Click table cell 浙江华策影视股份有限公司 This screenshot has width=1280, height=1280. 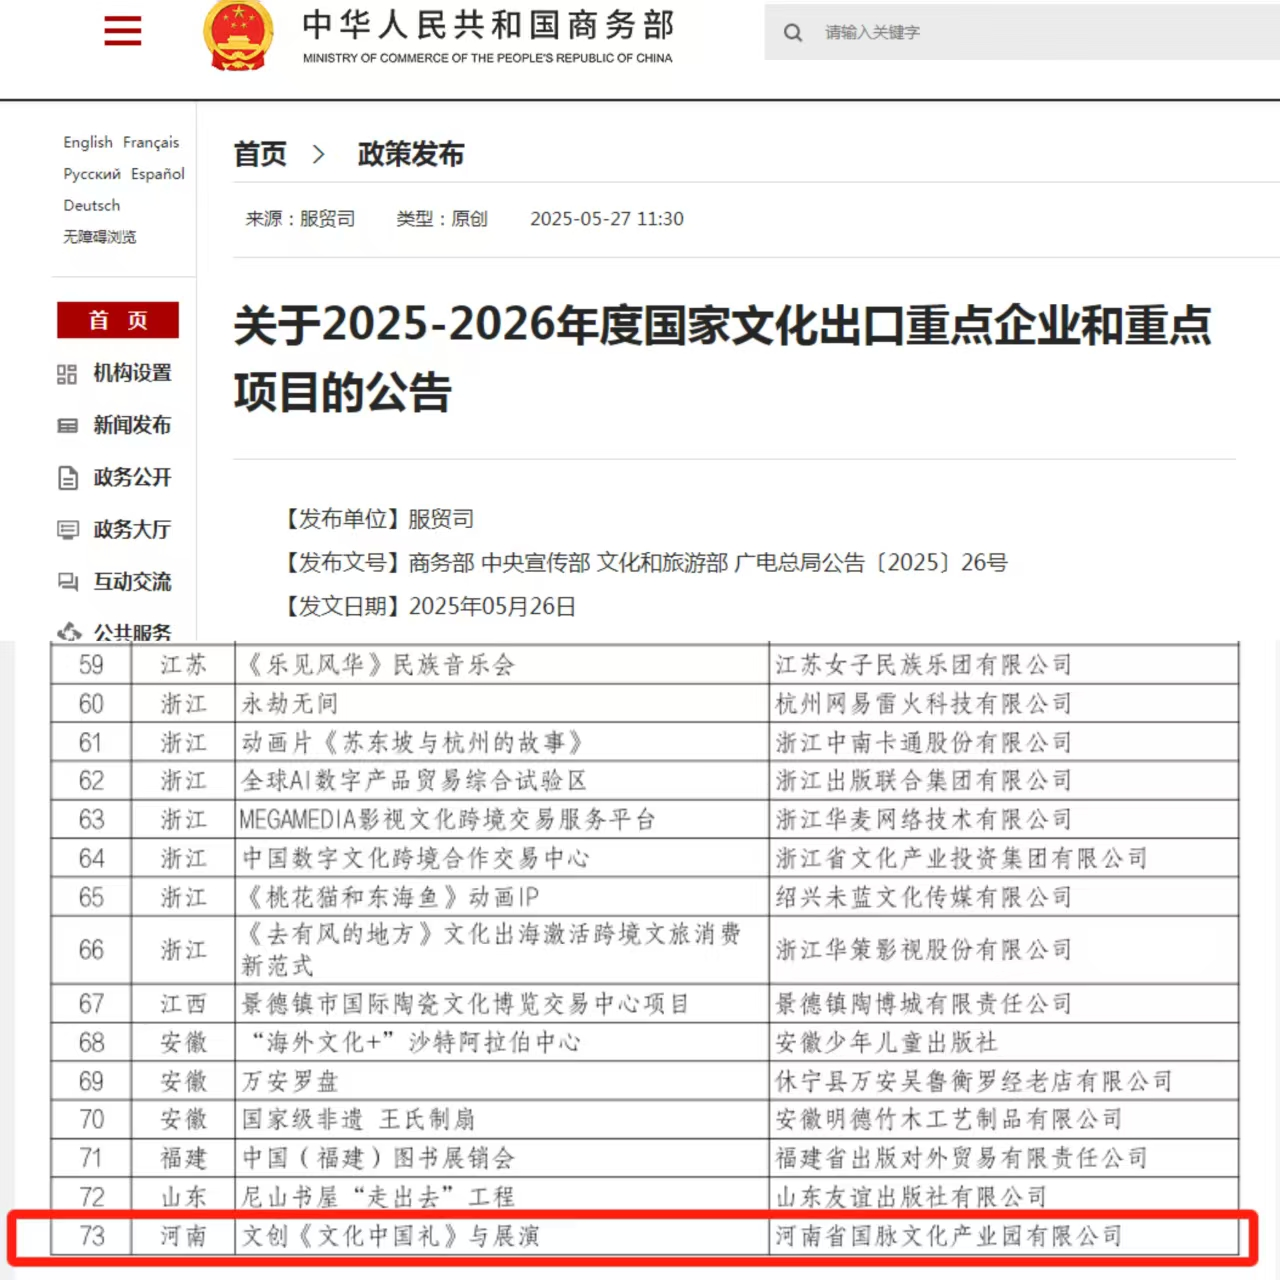pos(1004,950)
